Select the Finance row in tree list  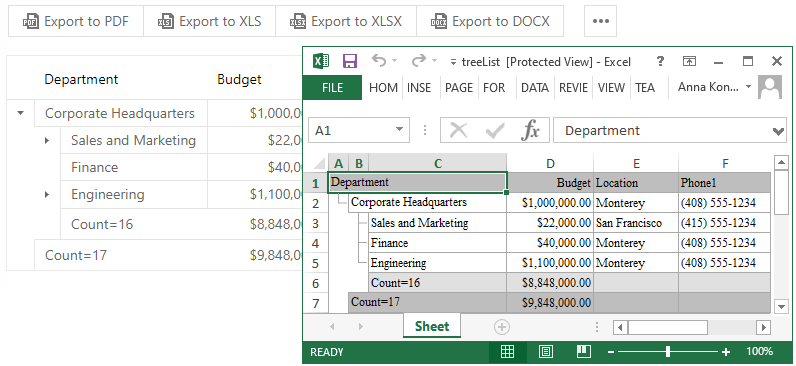pyautogui.click(x=181, y=168)
